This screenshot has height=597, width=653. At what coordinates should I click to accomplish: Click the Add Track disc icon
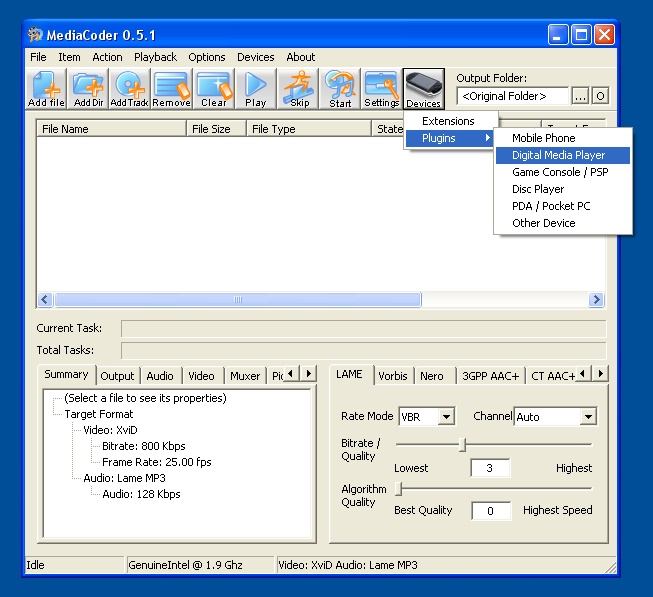tap(130, 89)
